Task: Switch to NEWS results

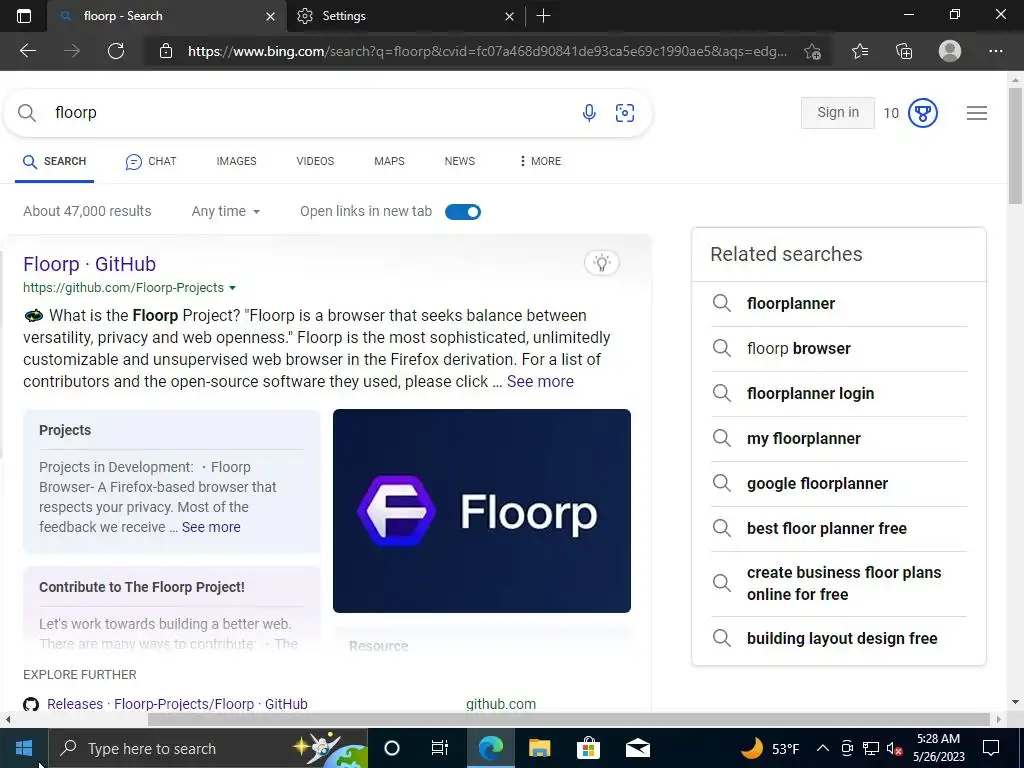Action: [460, 161]
